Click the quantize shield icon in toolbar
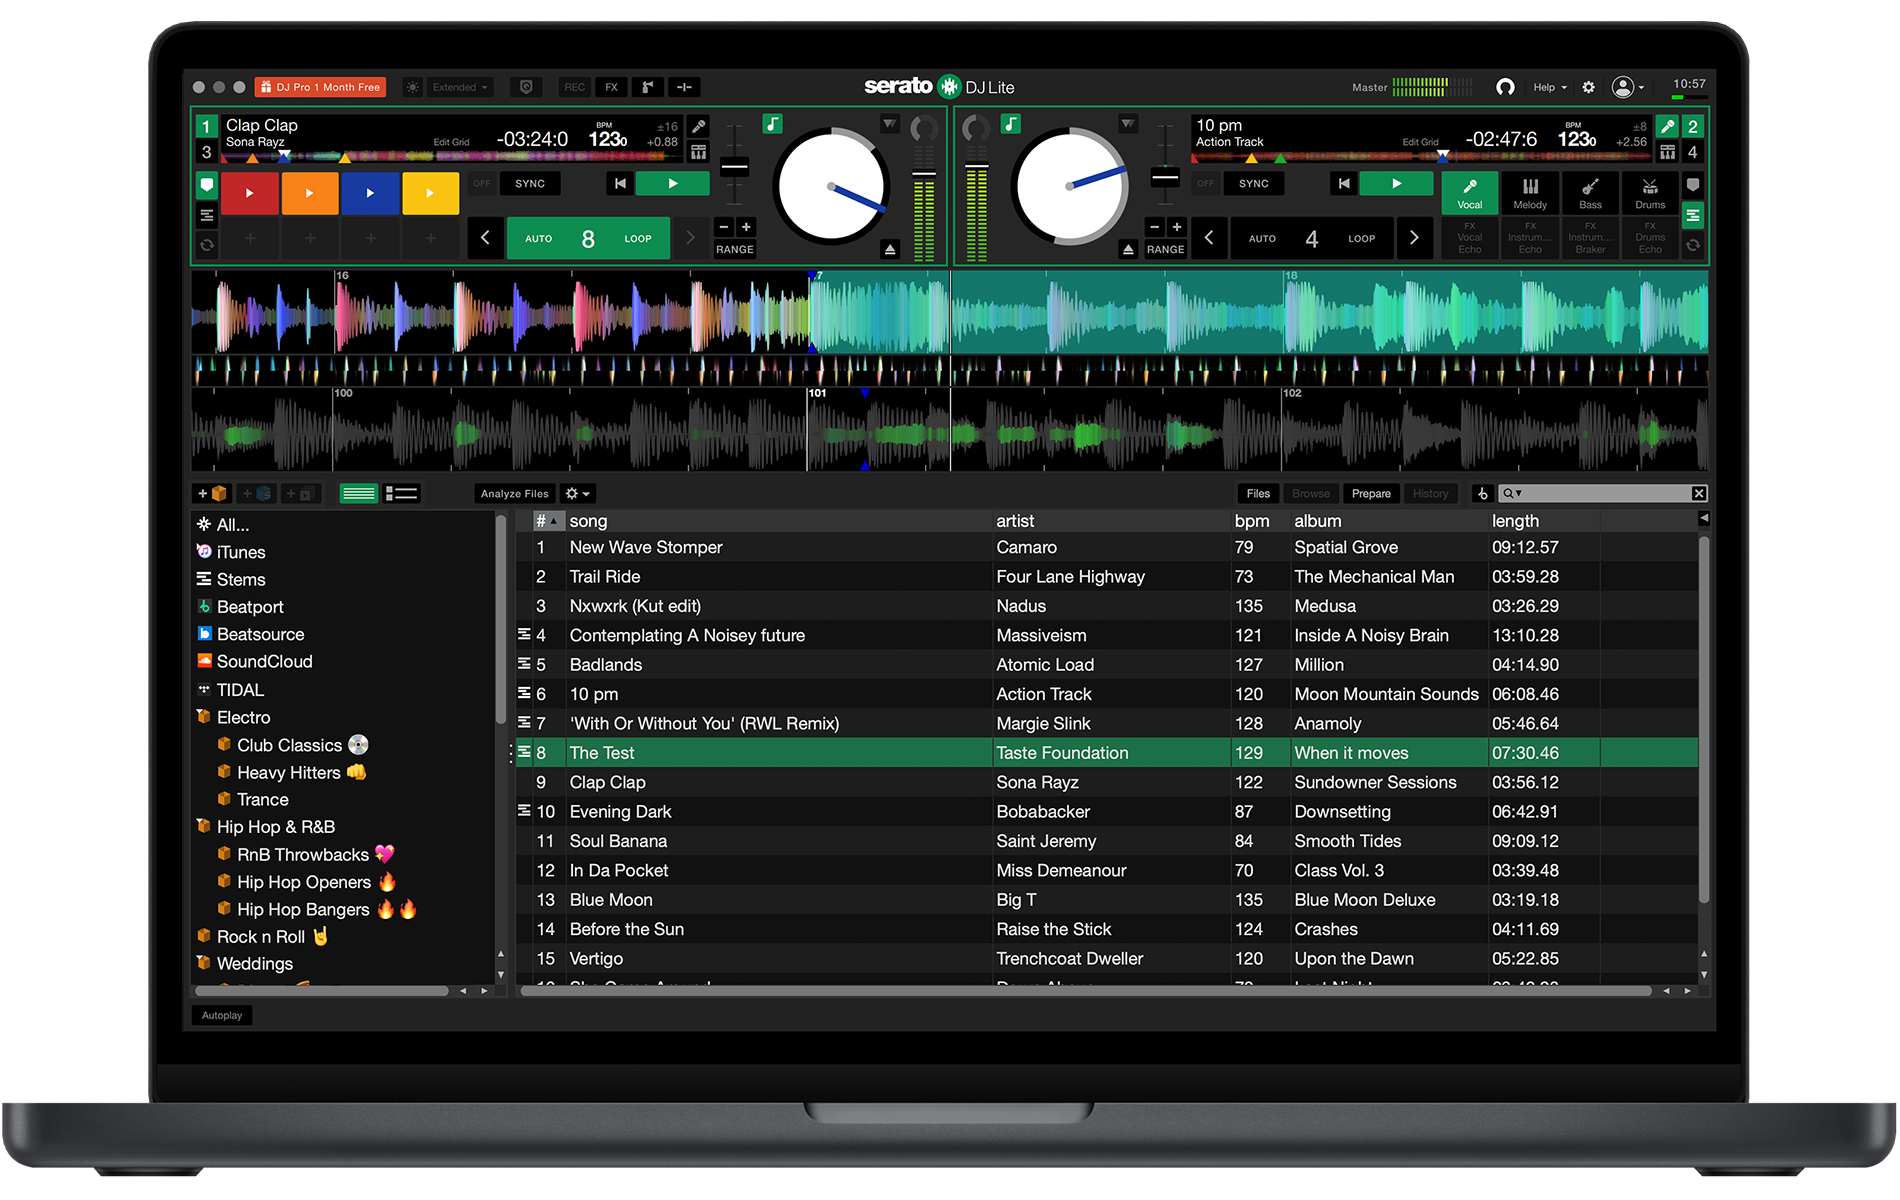 click(526, 87)
